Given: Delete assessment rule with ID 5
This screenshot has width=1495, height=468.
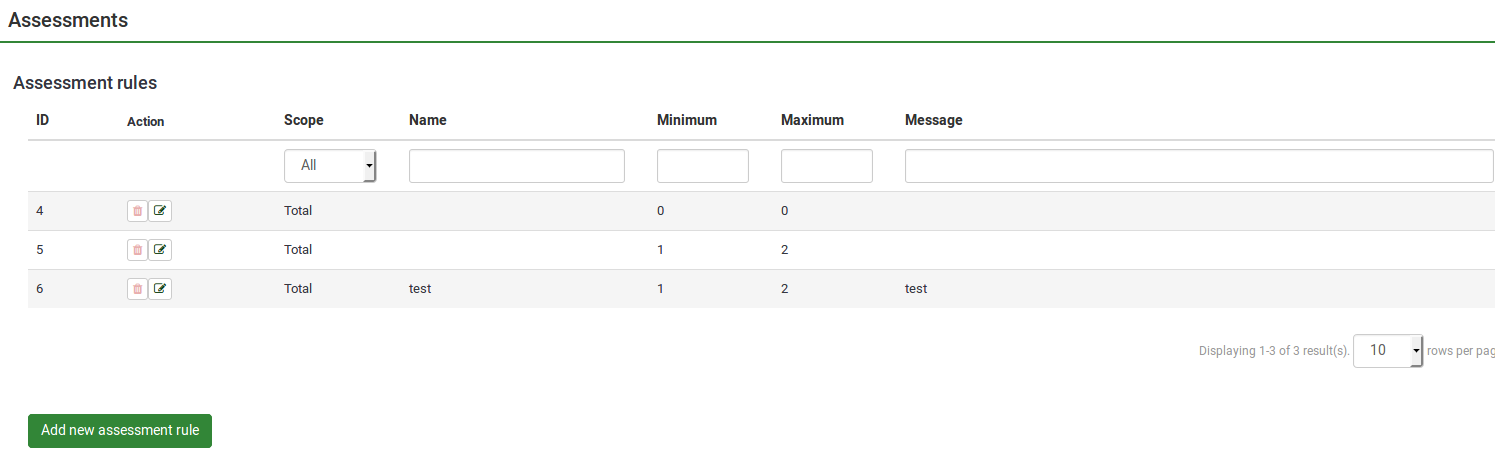Looking at the screenshot, I should (137, 250).
